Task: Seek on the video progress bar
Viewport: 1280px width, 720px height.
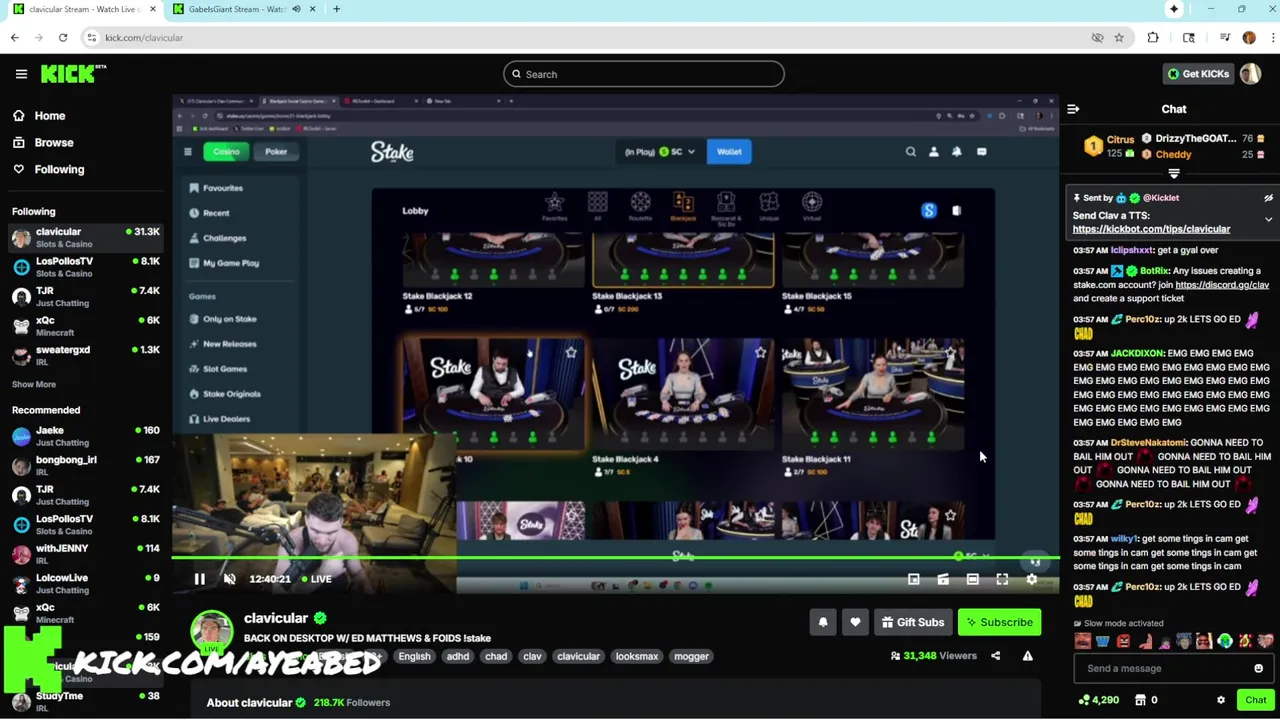Action: (x=615, y=557)
